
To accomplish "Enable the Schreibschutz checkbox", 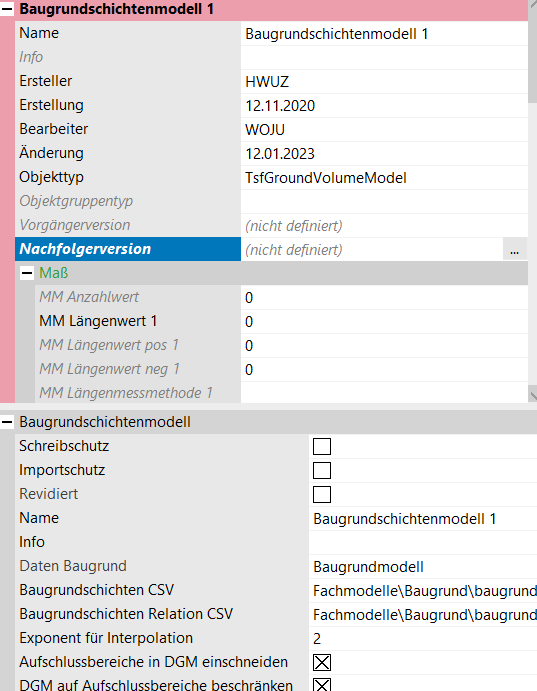I will [x=322, y=446].
